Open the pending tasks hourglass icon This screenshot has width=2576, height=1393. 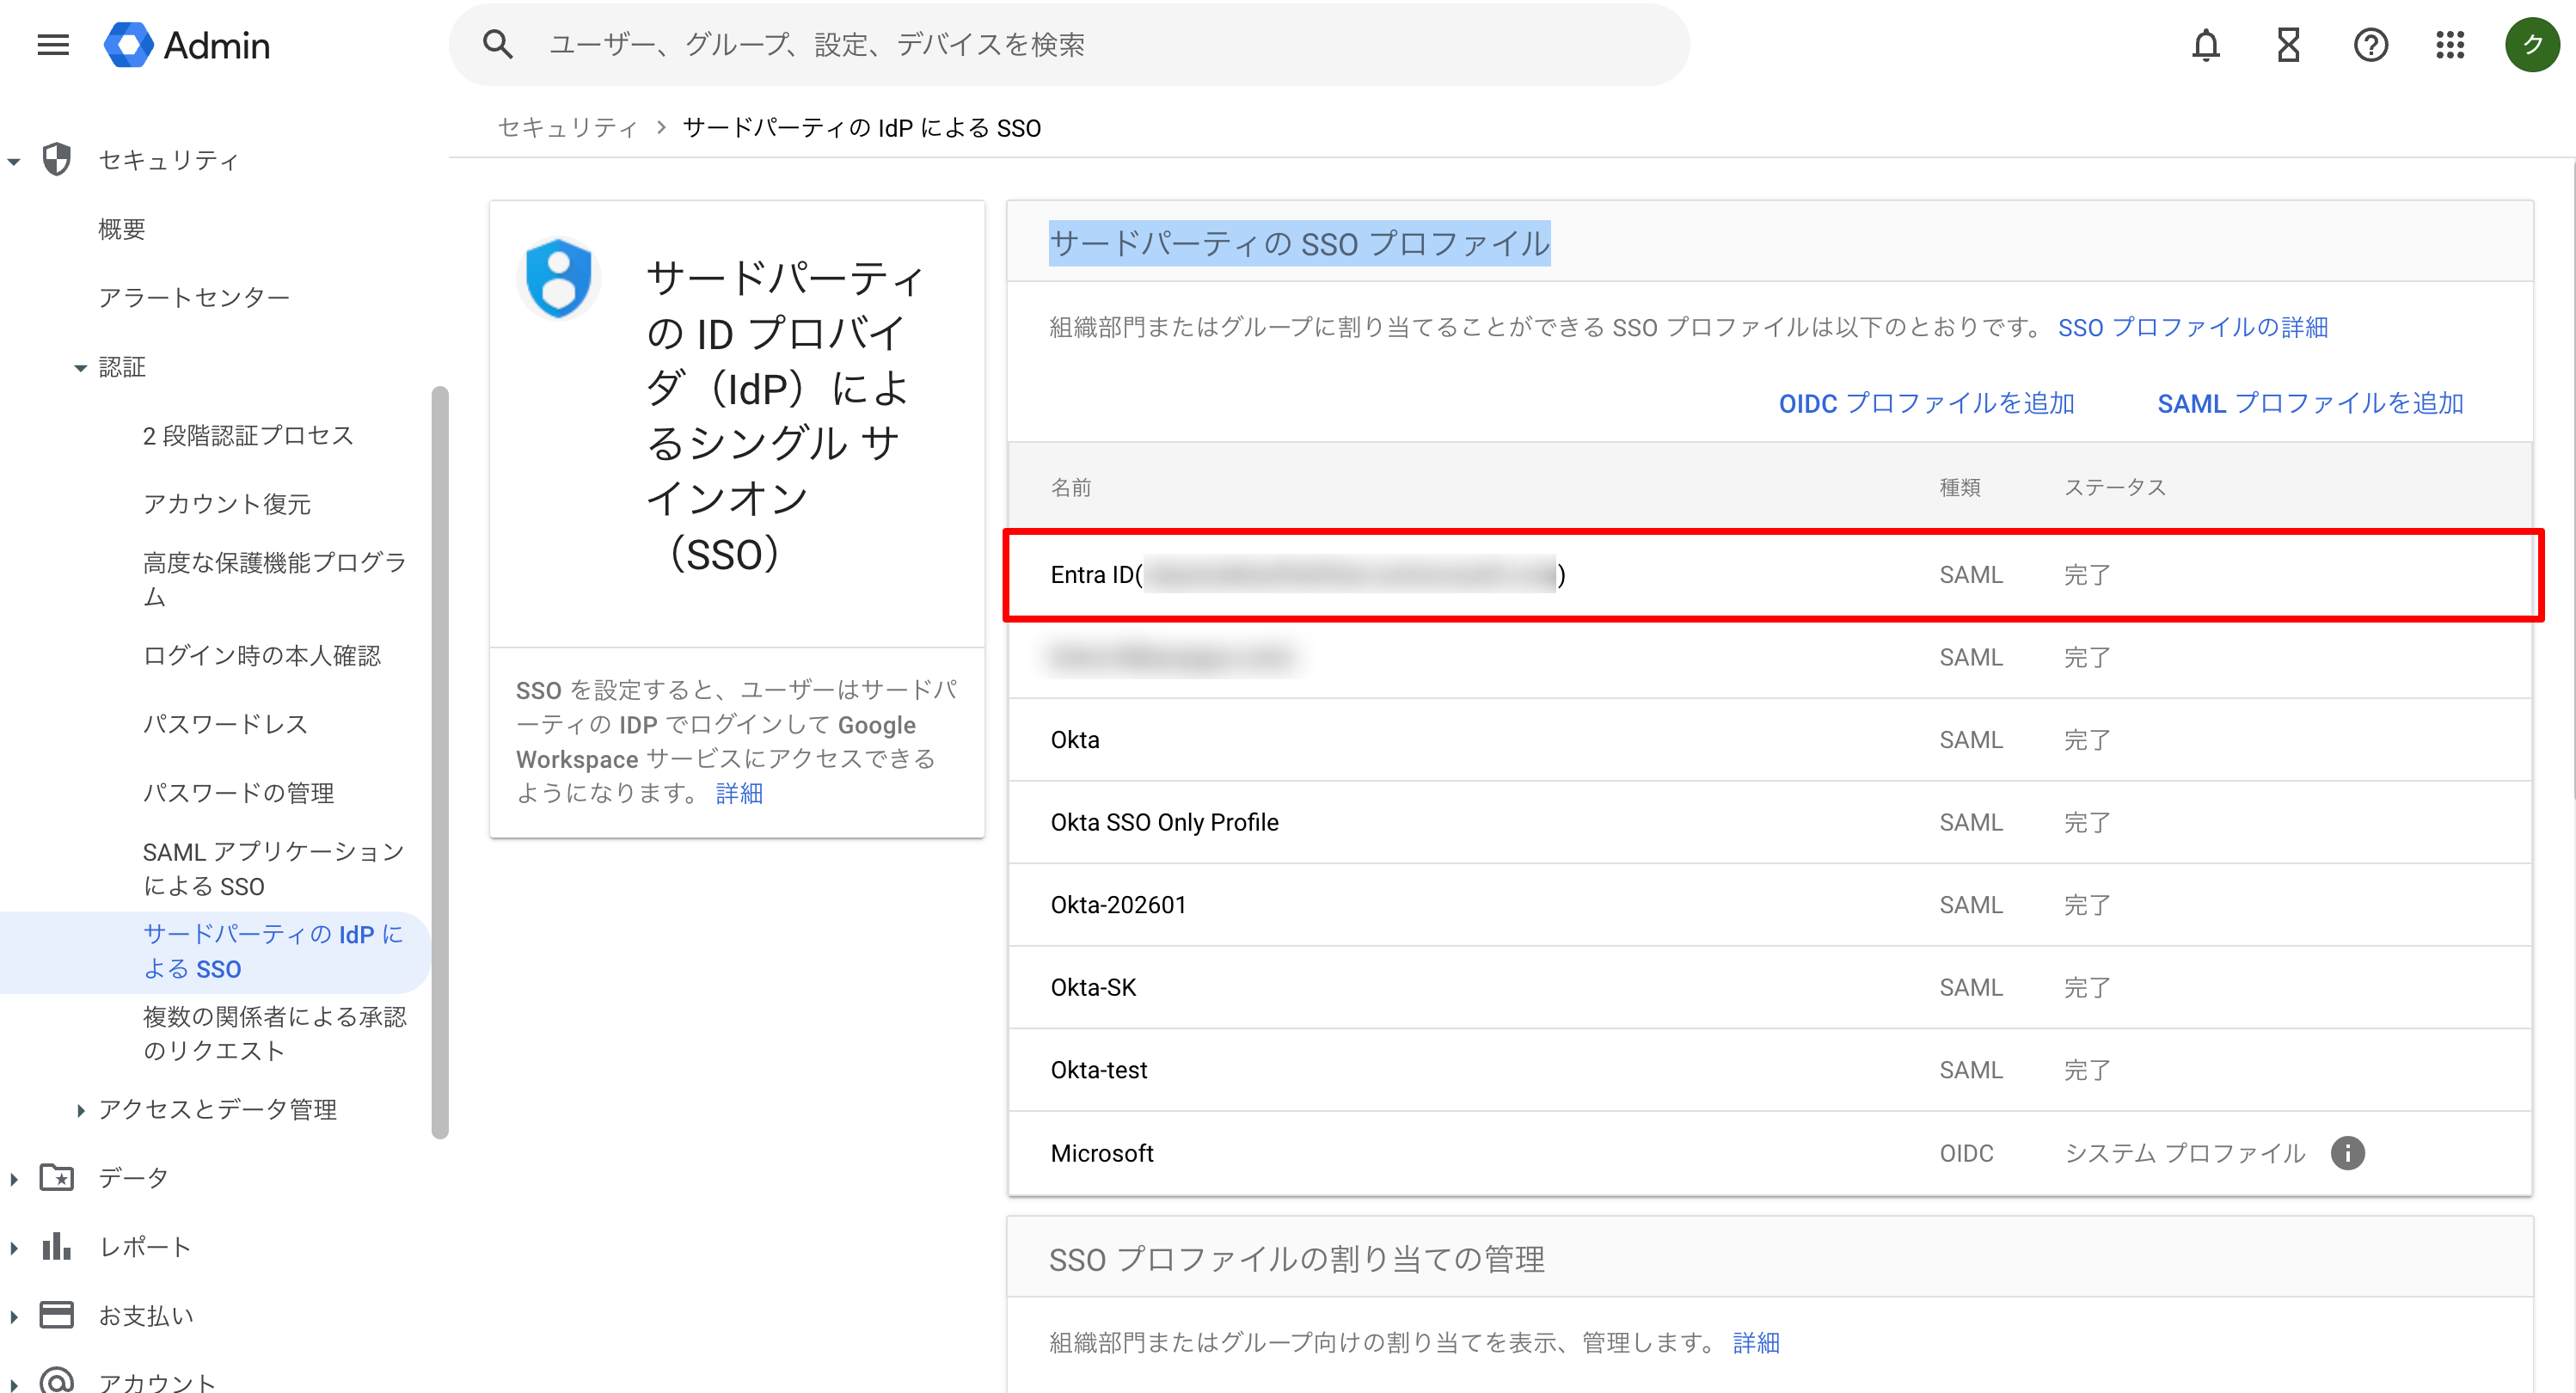[2287, 44]
